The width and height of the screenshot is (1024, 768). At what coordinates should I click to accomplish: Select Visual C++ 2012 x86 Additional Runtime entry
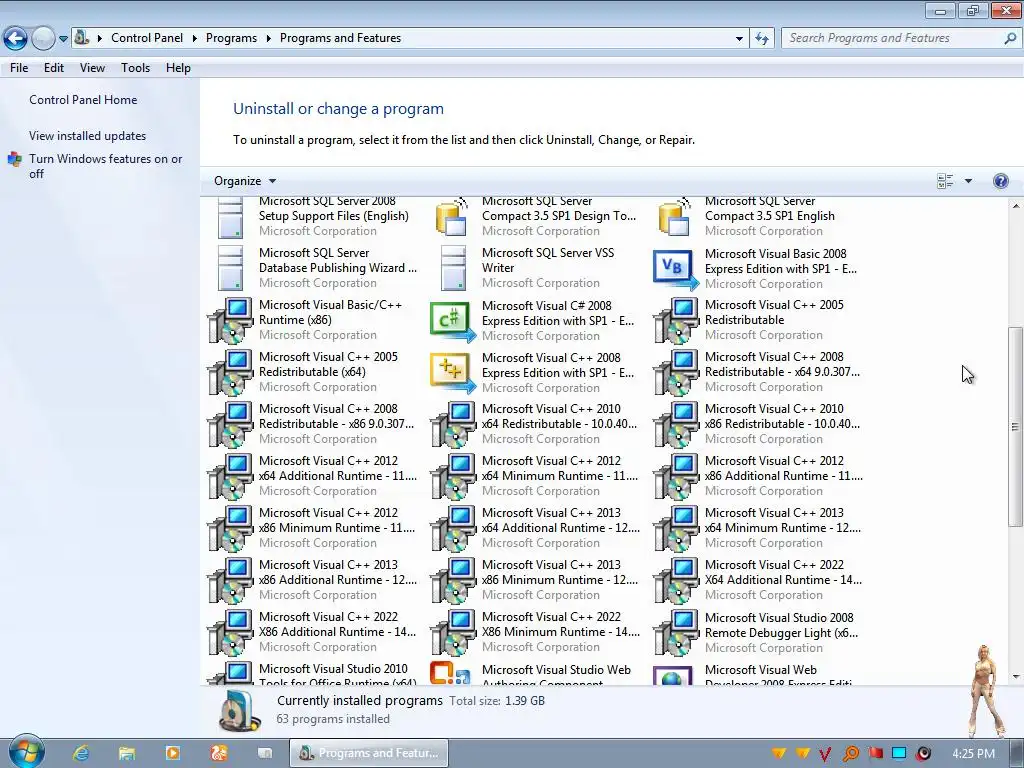(759, 476)
